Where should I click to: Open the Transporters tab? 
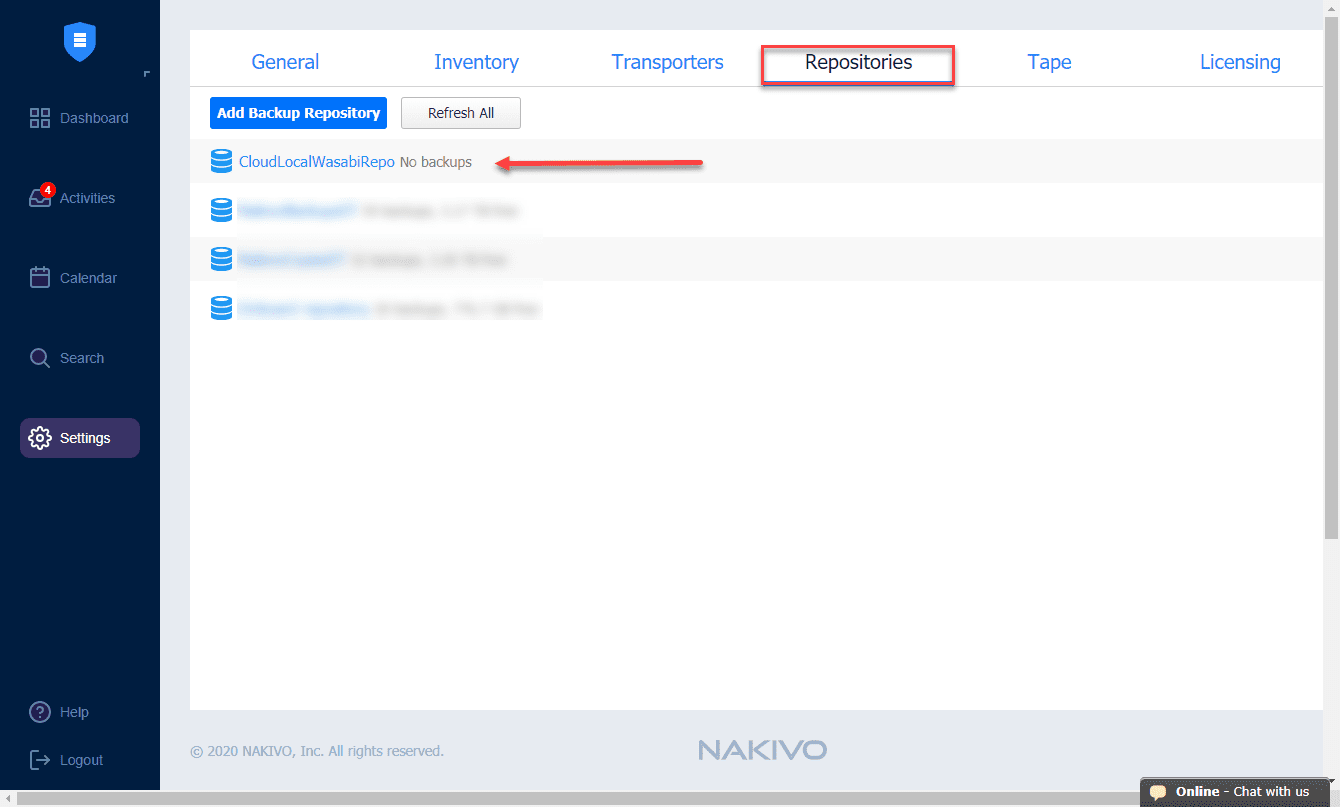[667, 62]
